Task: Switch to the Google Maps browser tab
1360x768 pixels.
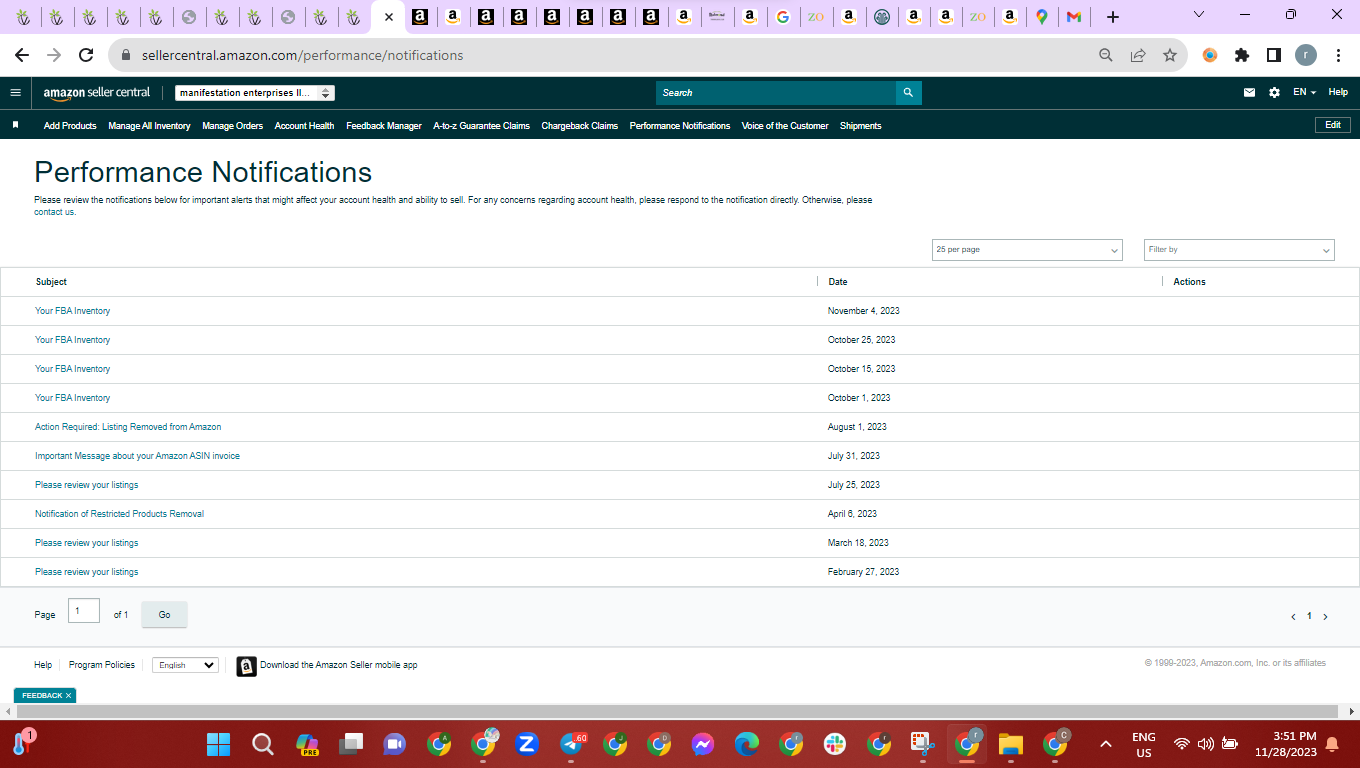Action: pos(1042,17)
